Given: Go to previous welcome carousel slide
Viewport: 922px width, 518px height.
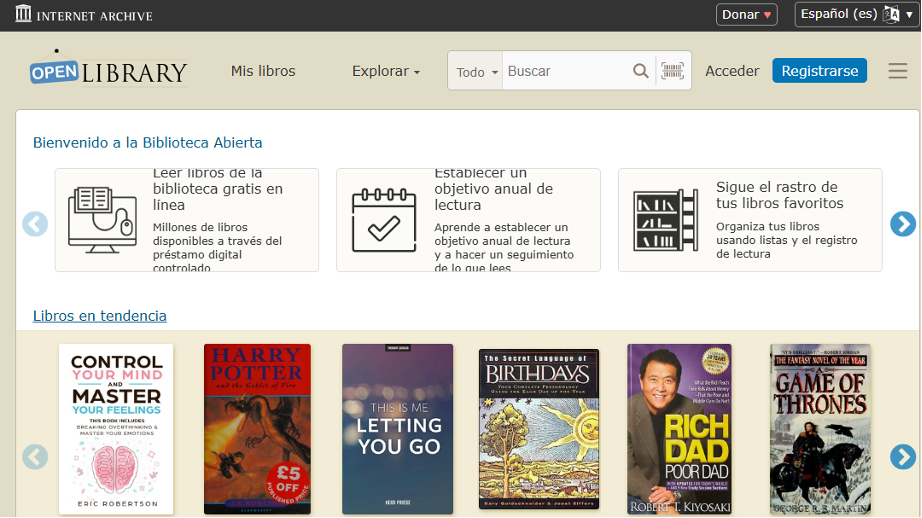Looking at the screenshot, I should pyautogui.click(x=35, y=224).
